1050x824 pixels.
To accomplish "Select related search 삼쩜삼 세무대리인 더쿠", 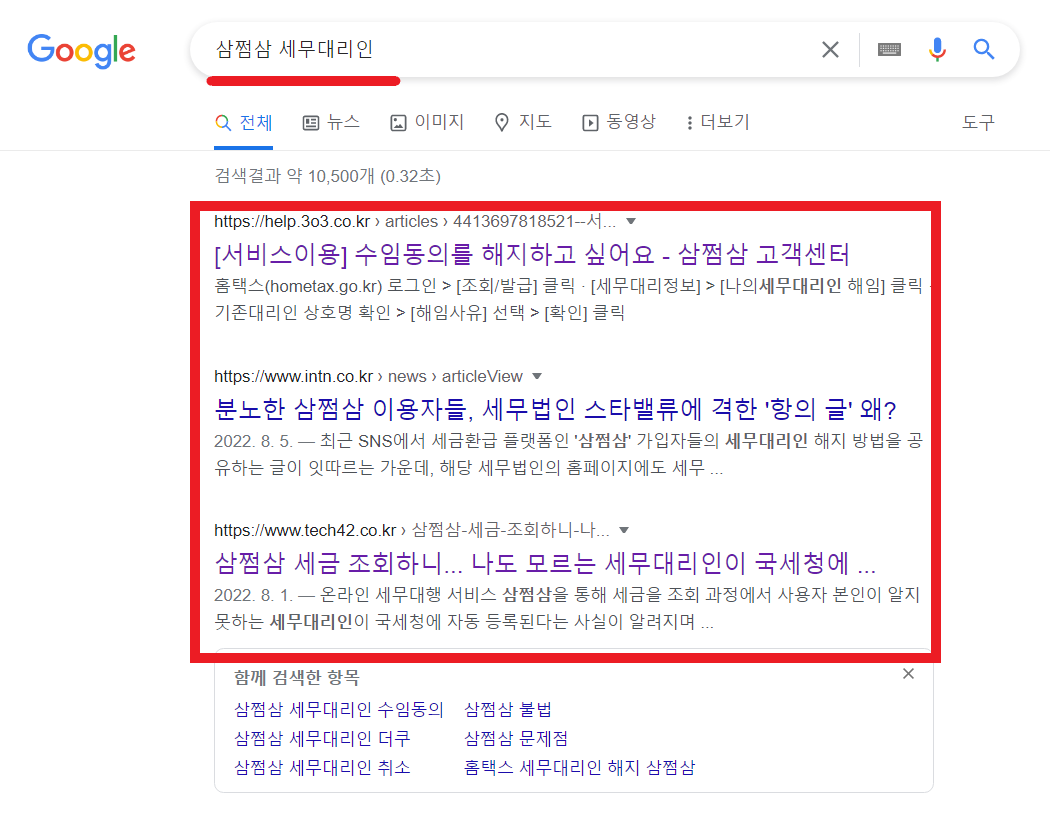I will pos(322,738).
